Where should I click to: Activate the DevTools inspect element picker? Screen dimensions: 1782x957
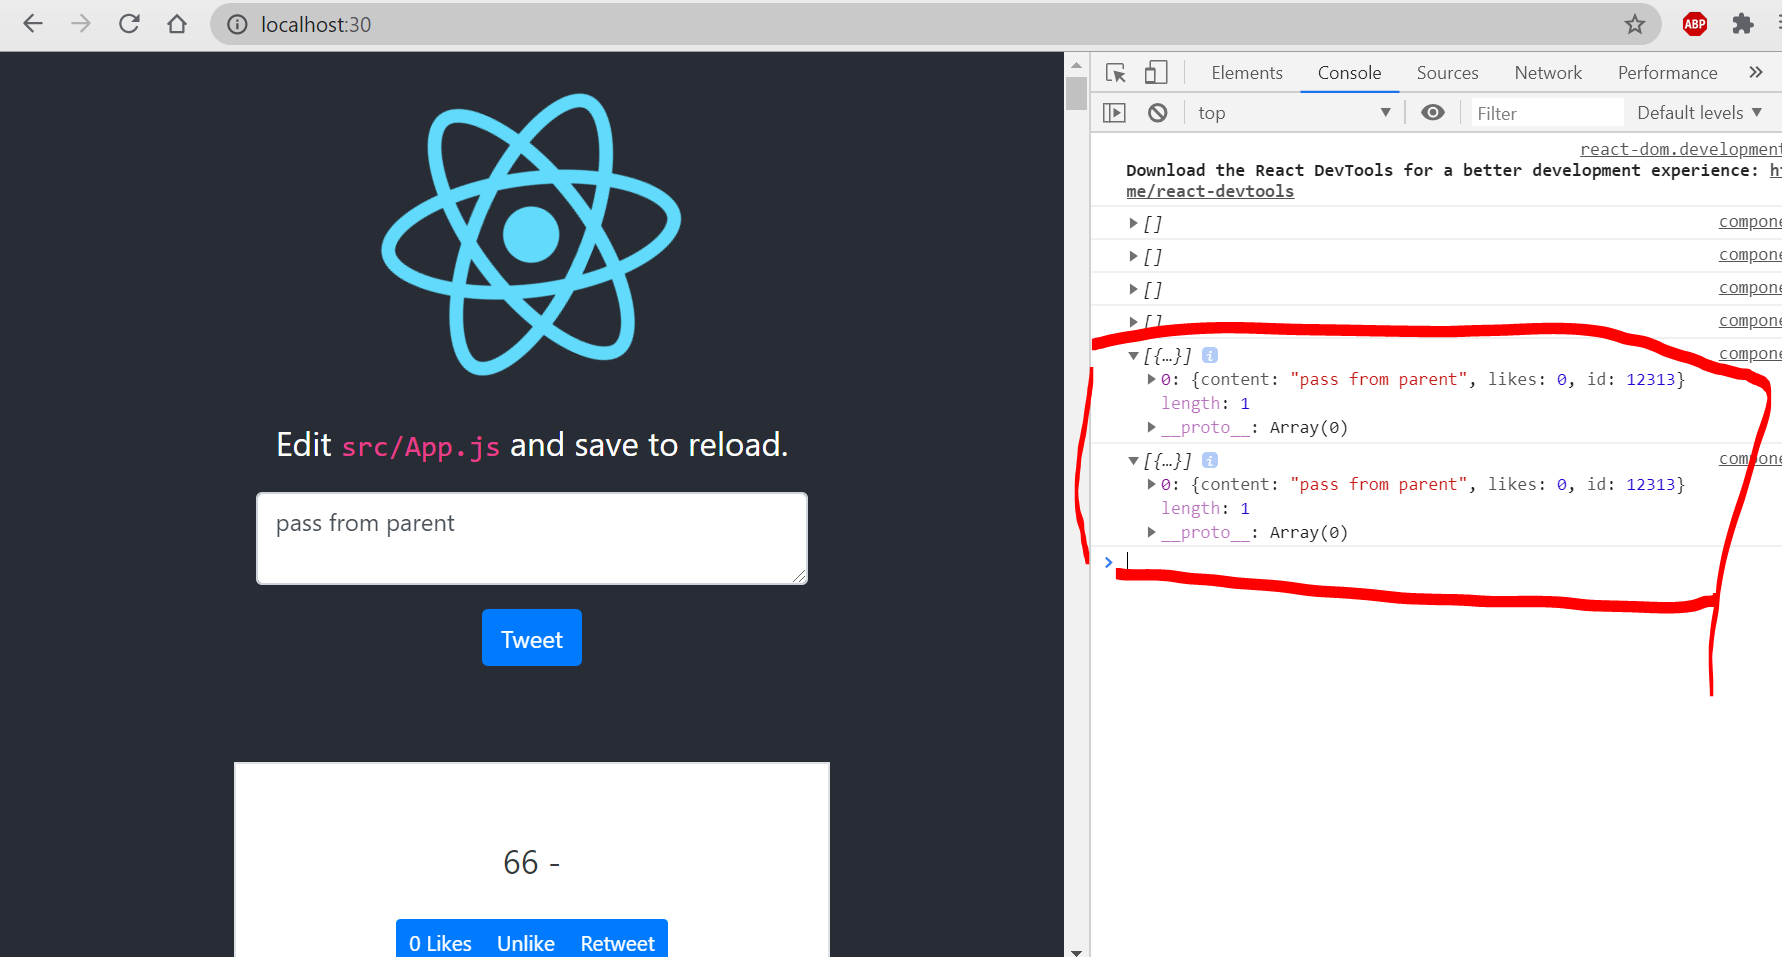1116,73
